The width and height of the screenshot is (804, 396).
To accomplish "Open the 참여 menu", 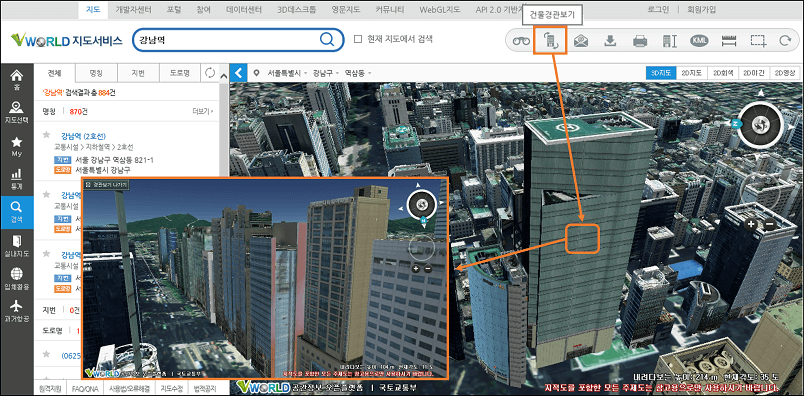I will (x=203, y=9).
